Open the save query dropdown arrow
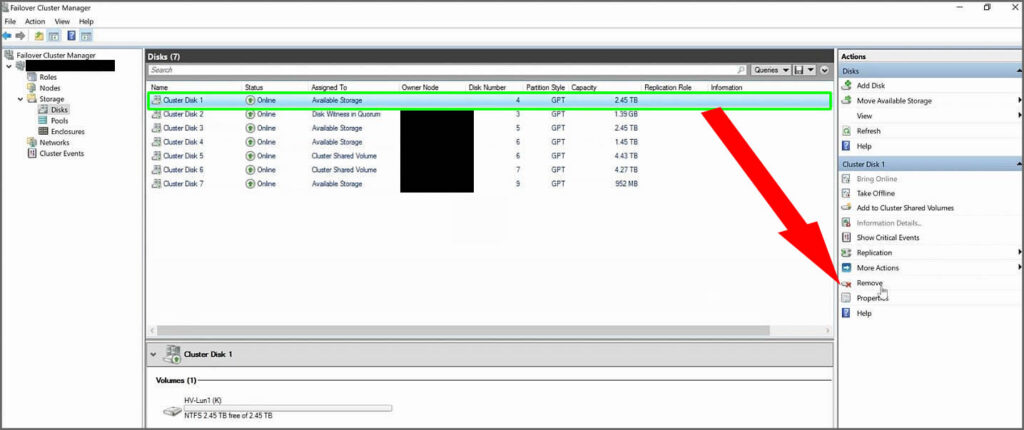Viewport: 1024px width, 430px height. (810, 70)
